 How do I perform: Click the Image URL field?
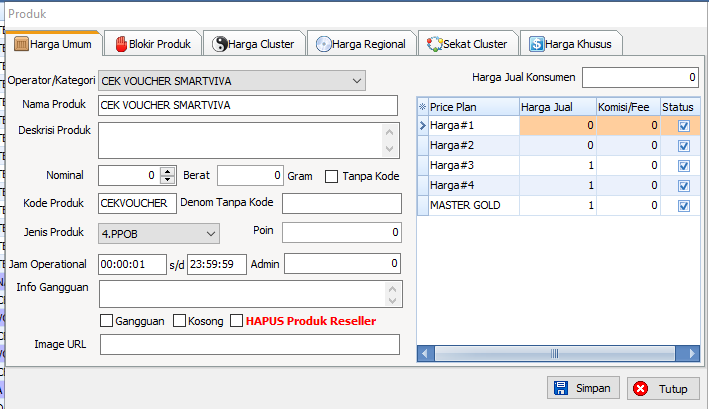(x=250, y=344)
